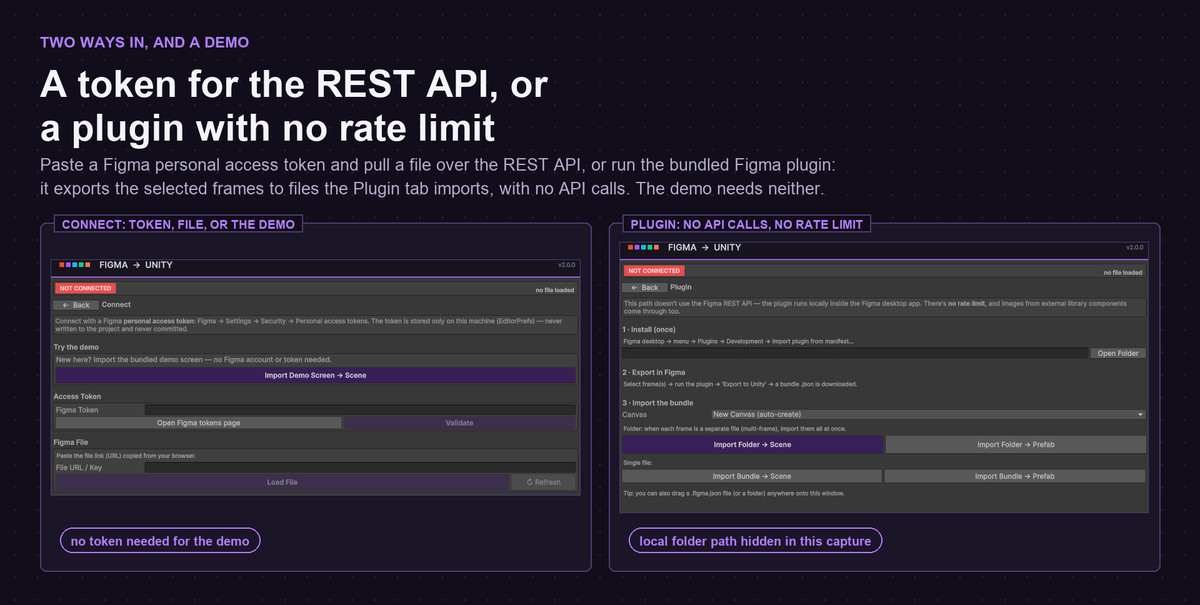Open the Canvas dropdown
The width and height of the screenshot is (1200, 605).
click(x=927, y=414)
